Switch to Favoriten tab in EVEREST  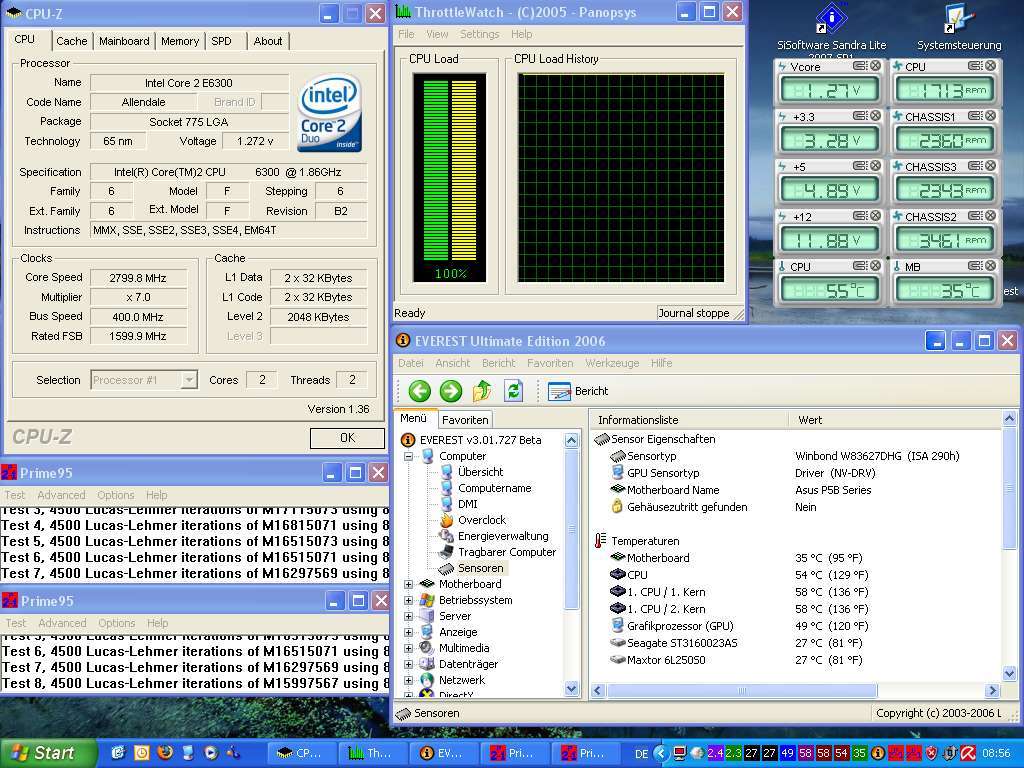pyautogui.click(x=465, y=420)
